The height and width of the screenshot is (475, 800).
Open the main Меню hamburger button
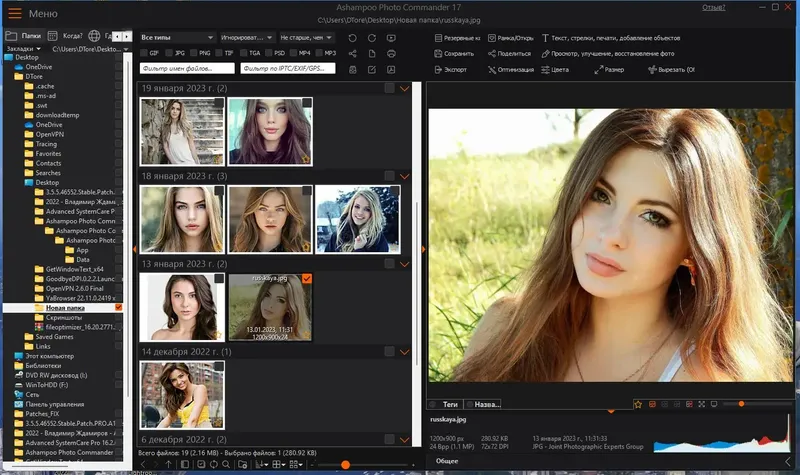[13, 13]
